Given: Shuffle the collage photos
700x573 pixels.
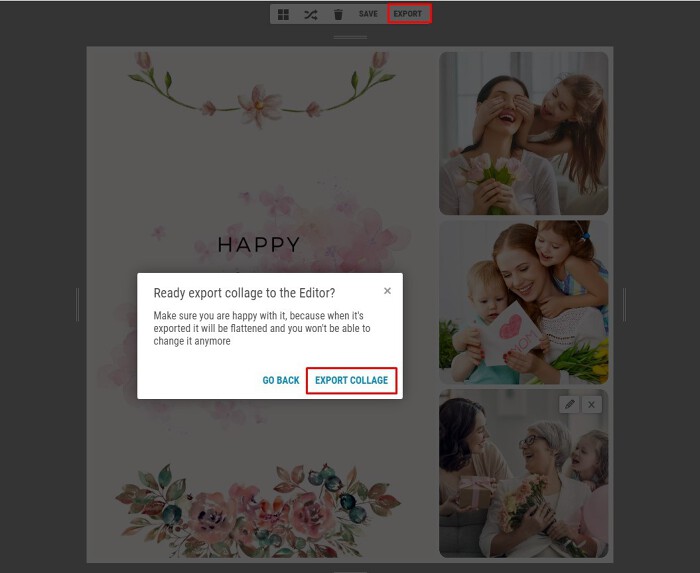Looking at the screenshot, I should tap(311, 14).
